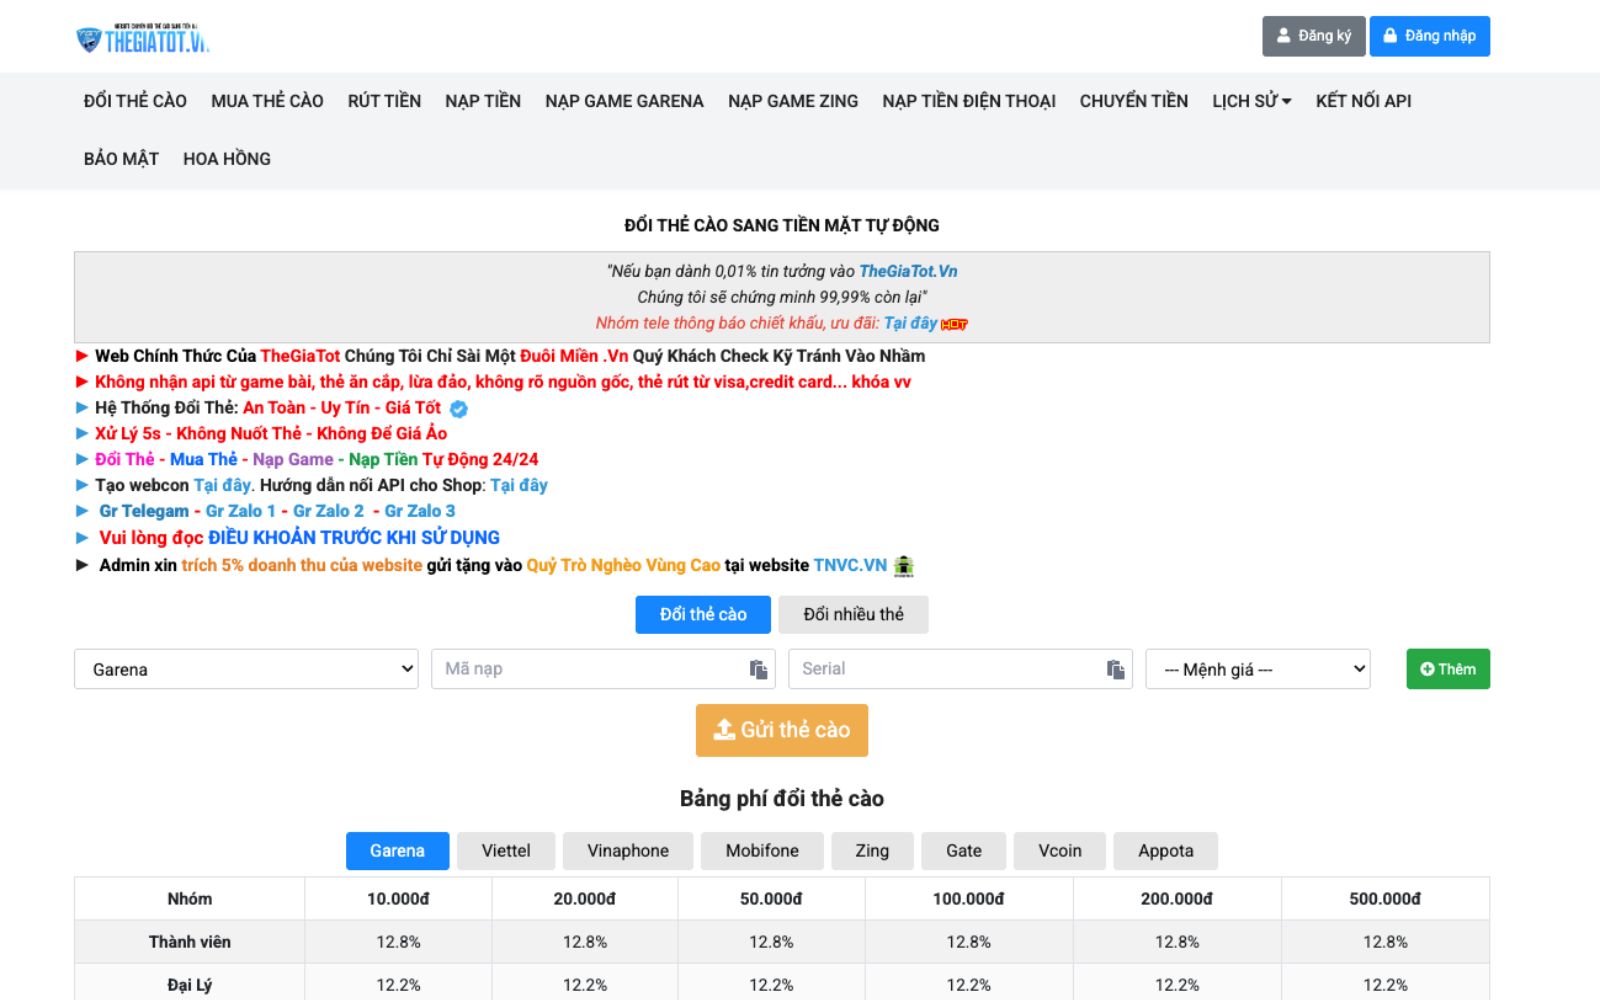Open the card type dropdown showing Garena
This screenshot has width=1600, height=1000.
point(245,668)
